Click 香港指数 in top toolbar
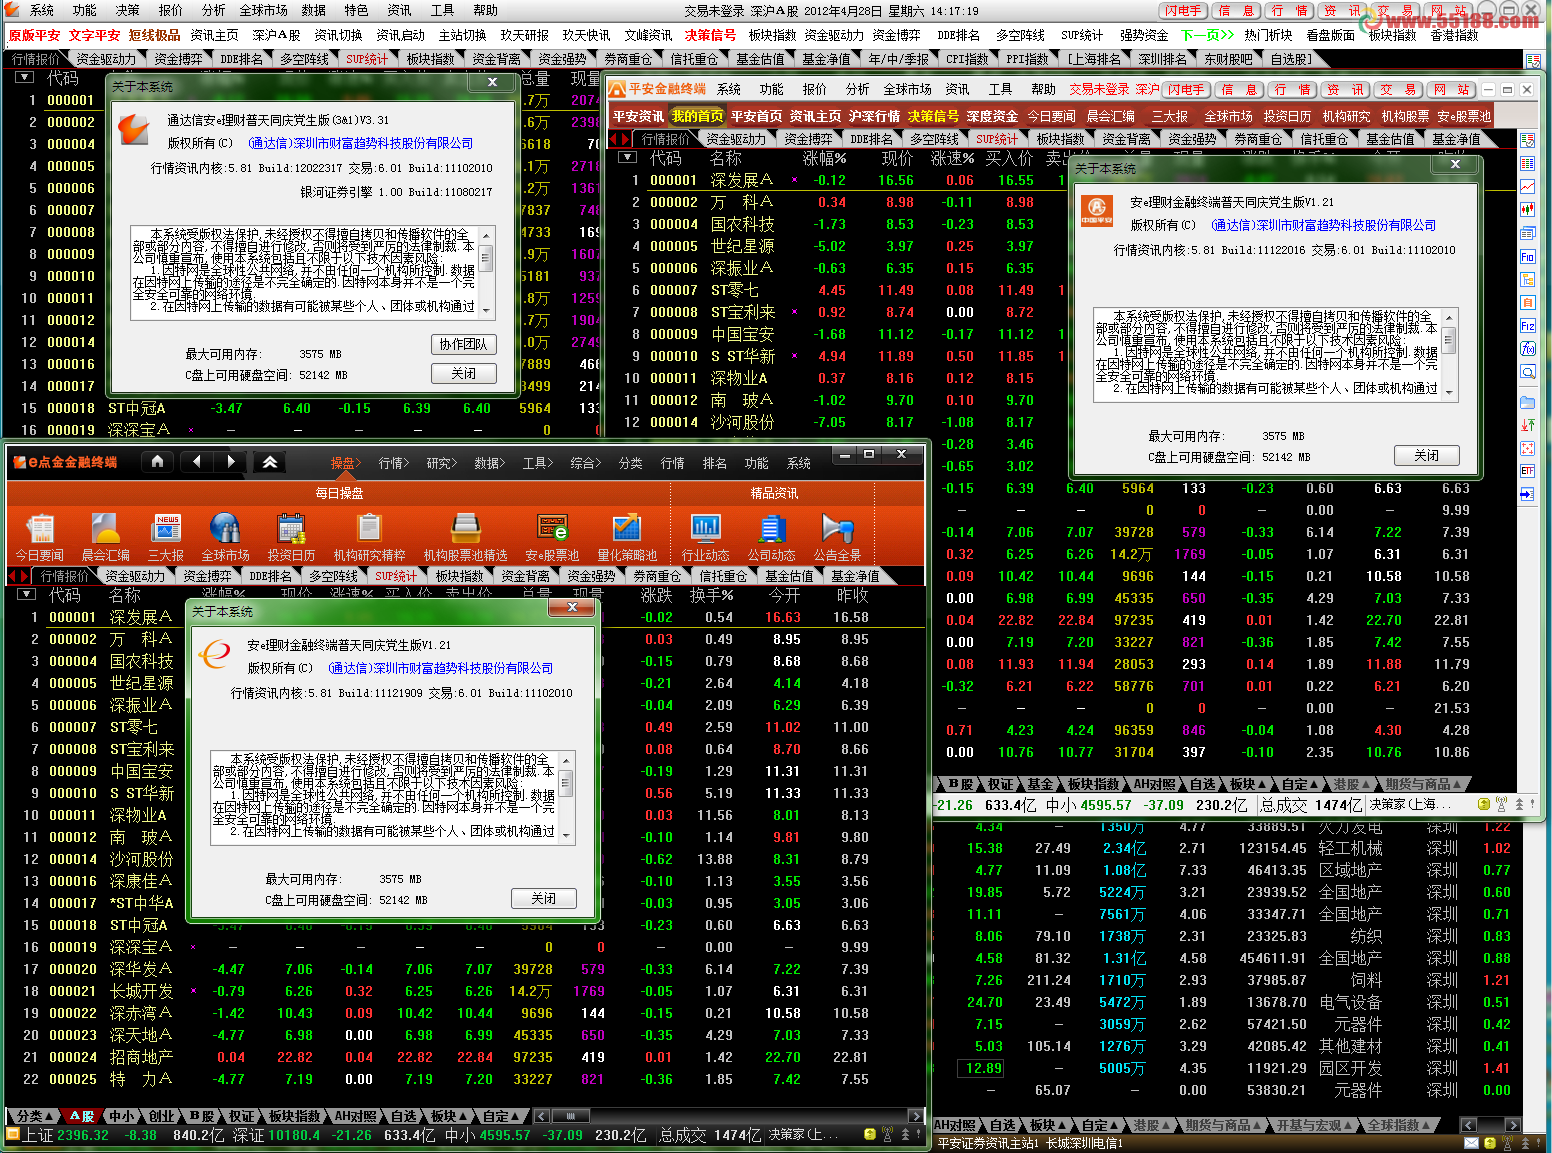Viewport: 1552px width, 1153px height. coord(1454,35)
